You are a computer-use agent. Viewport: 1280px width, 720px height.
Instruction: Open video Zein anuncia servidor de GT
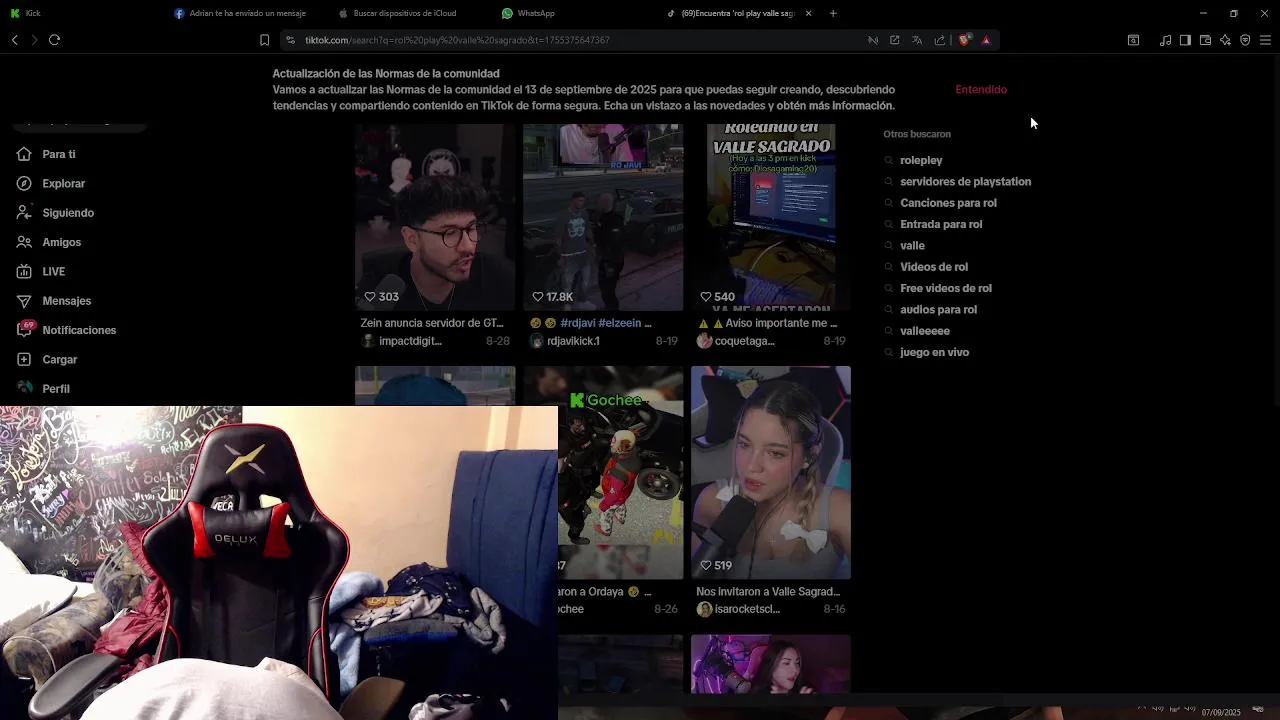coord(435,217)
